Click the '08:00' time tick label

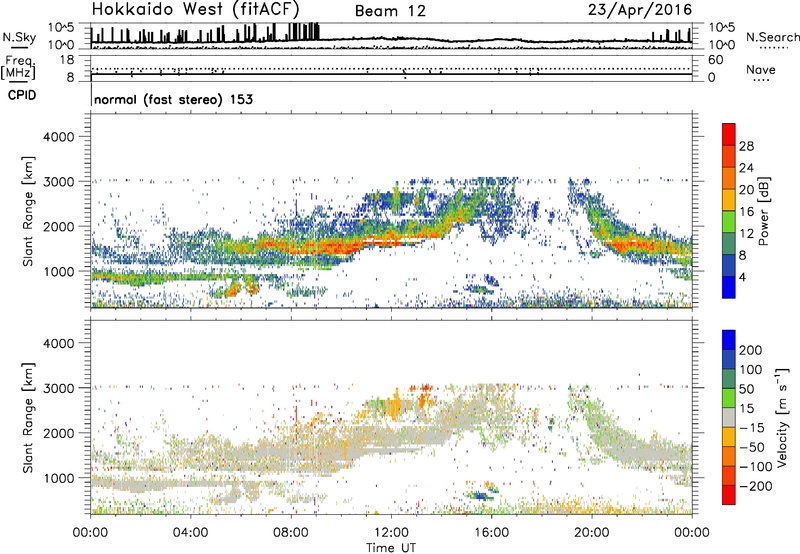(x=291, y=533)
